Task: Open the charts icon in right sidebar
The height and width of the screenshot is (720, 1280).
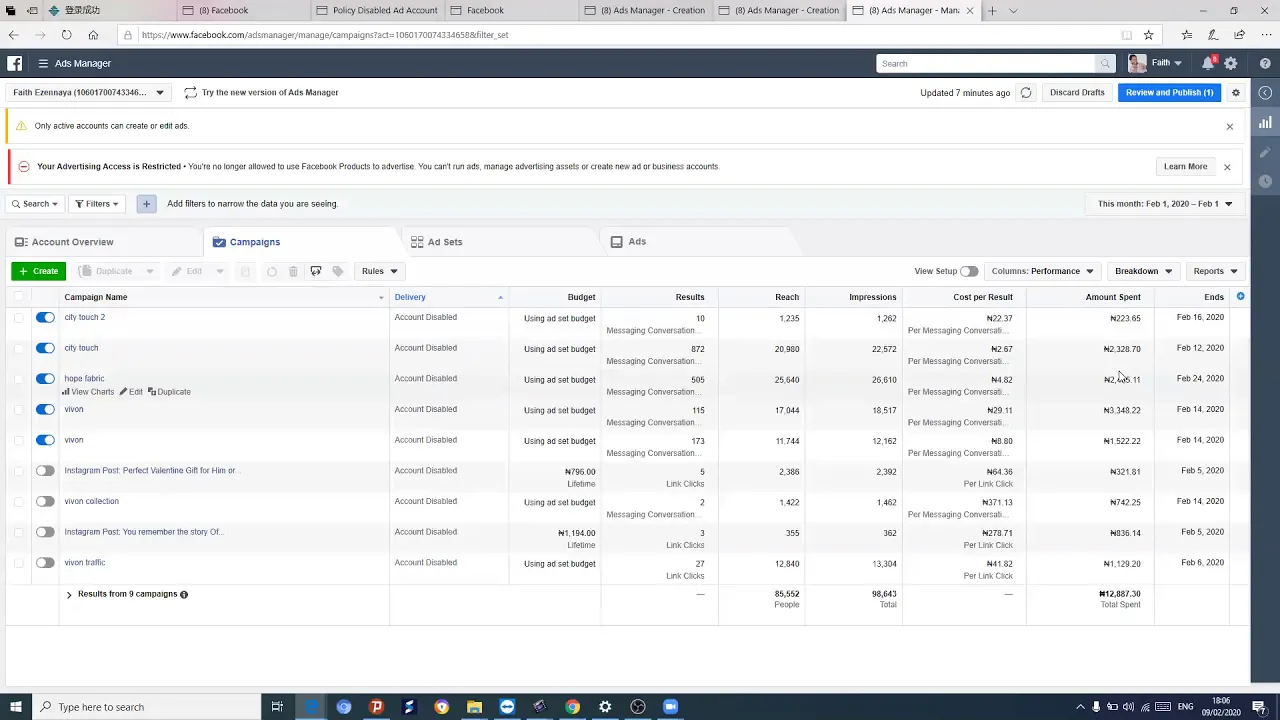Action: tap(1265, 122)
